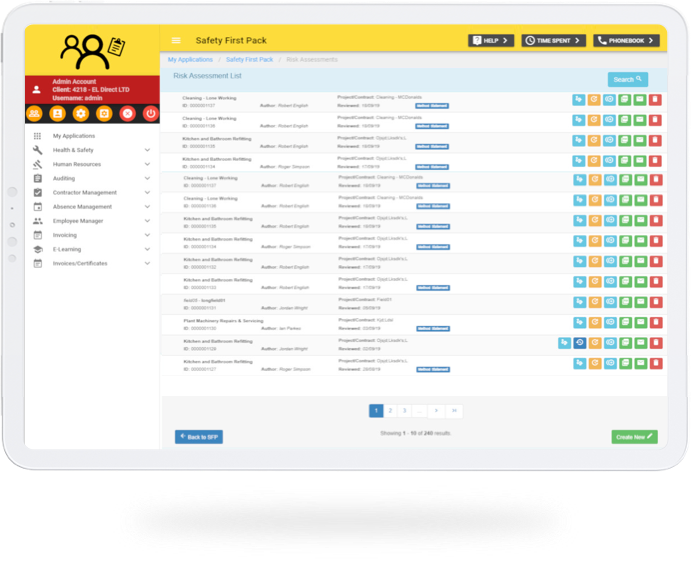The image size is (692, 564).
Task: Click the Back to SFP button
Action: [x=198, y=437]
